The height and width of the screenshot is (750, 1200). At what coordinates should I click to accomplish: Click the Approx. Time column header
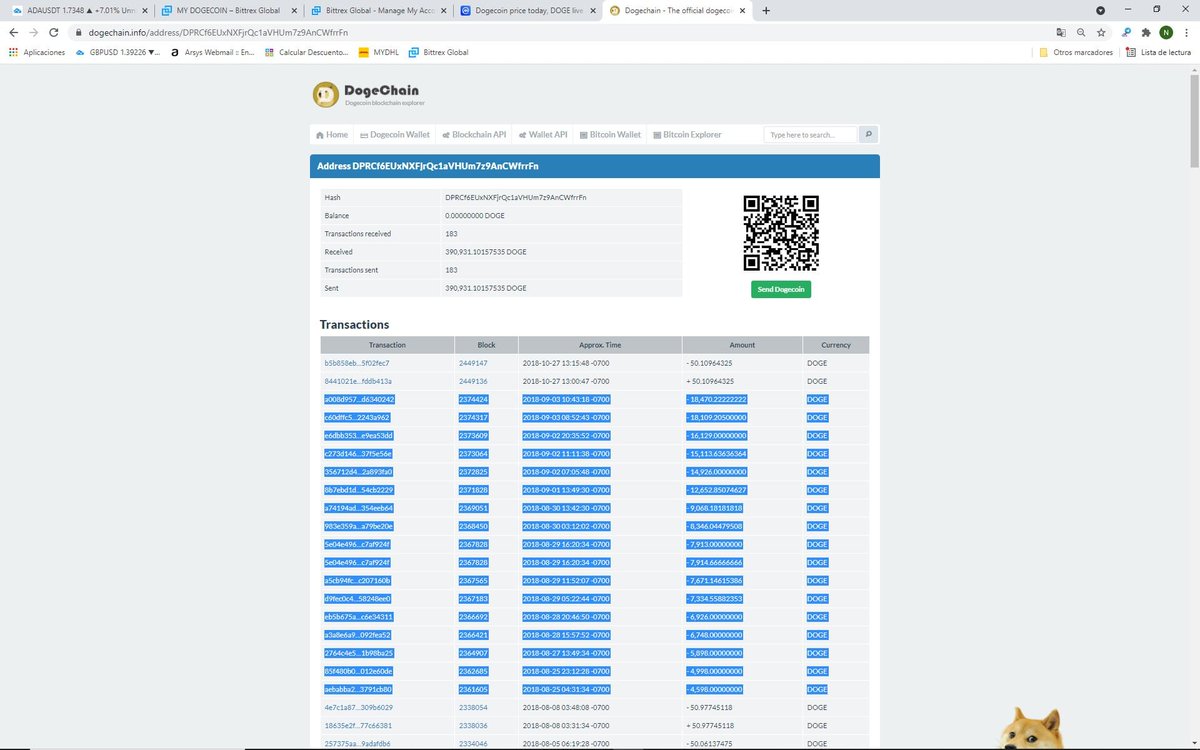click(600, 345)
